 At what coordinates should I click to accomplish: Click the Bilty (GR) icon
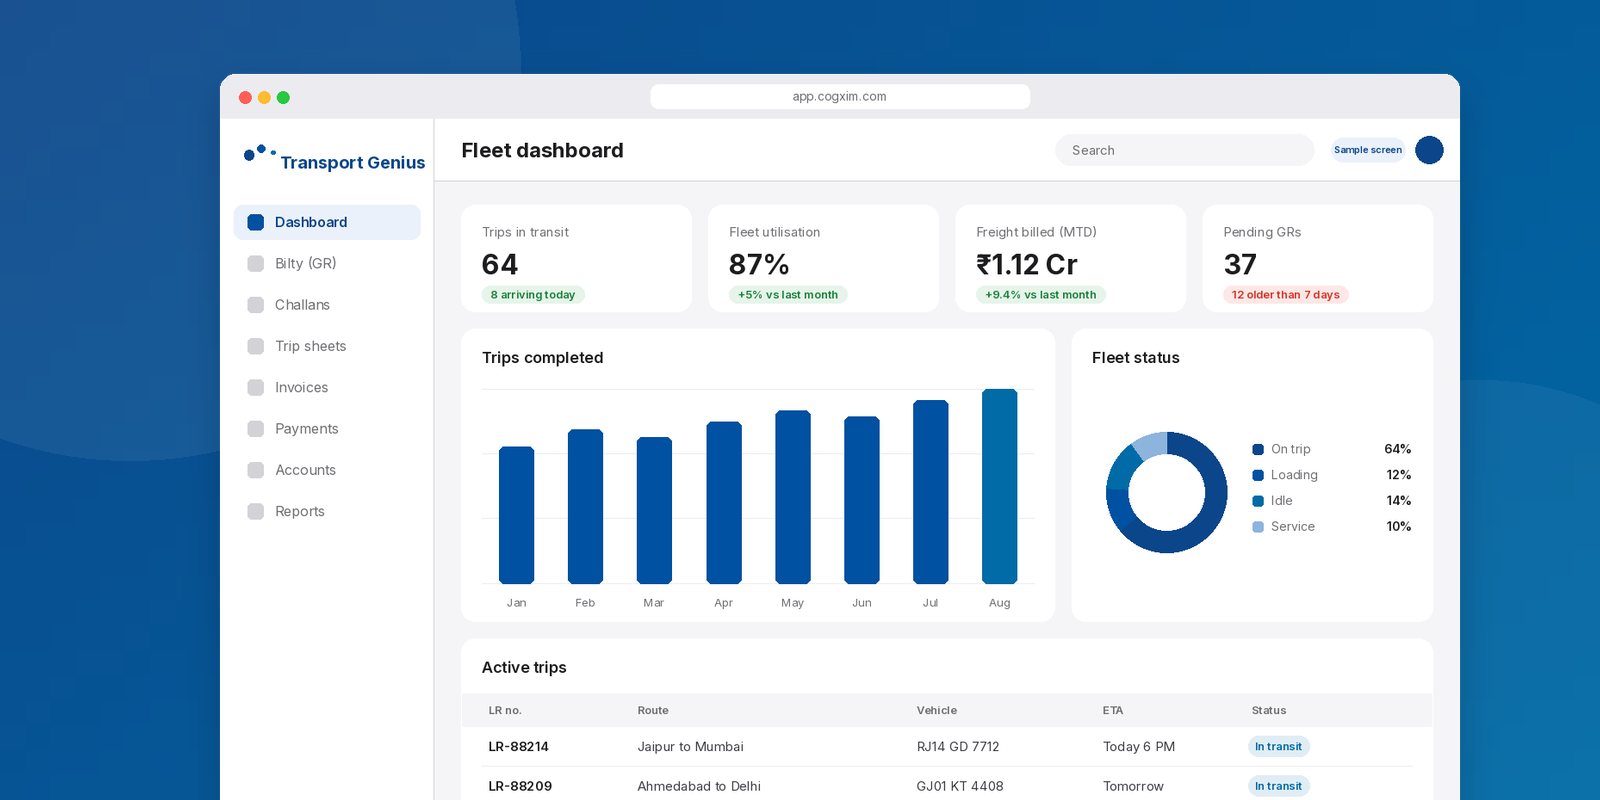pos(256,263)
